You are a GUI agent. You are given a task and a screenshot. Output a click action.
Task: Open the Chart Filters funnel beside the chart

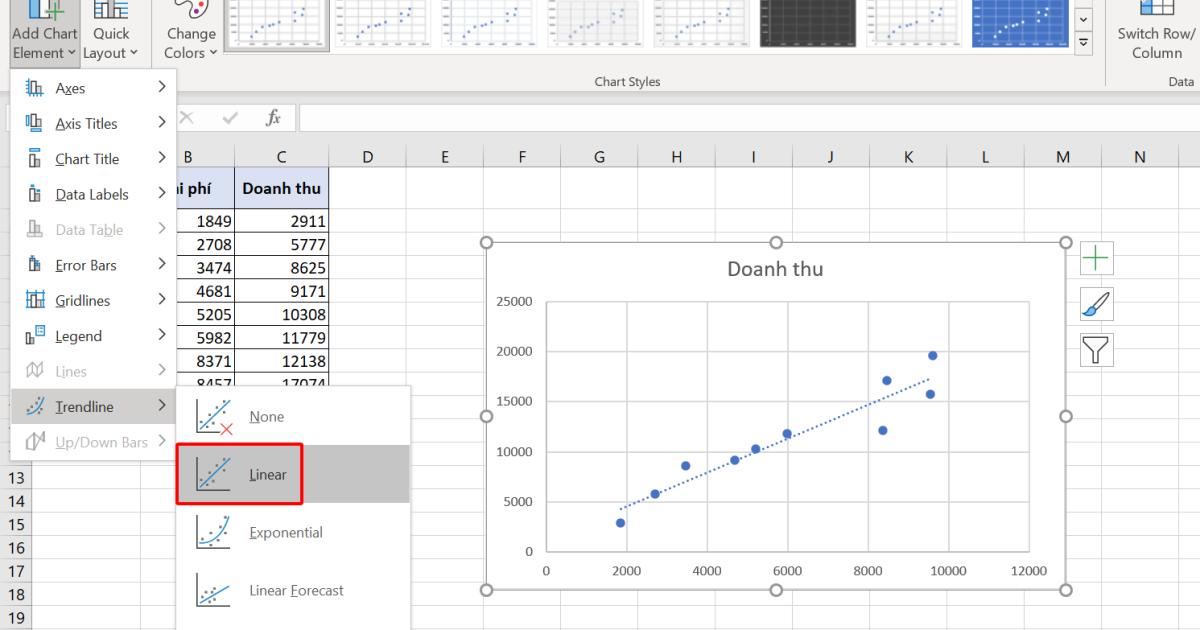pyautogui.click(x=1096, y=350)
